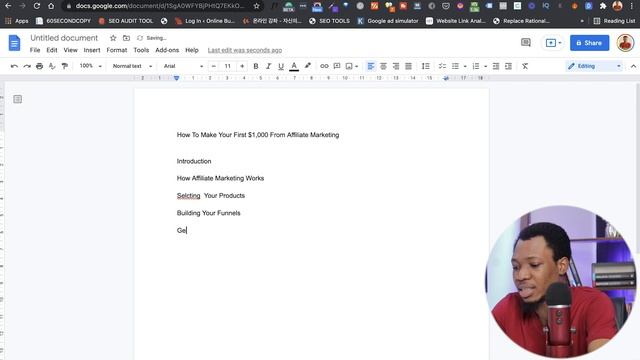Click the numbered list icon
The height and width of the screenshot is (360, 640).
pos(476,66)
